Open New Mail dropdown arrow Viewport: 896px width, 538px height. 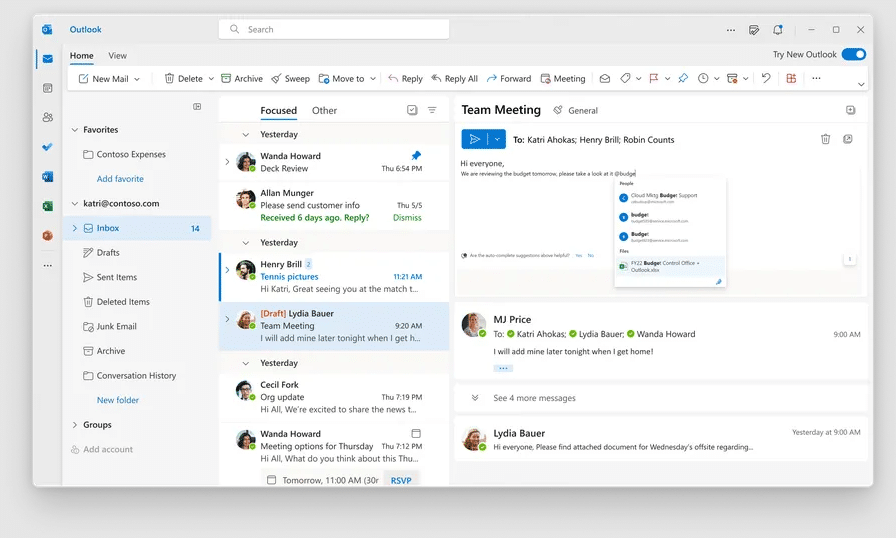click(137, 79)
